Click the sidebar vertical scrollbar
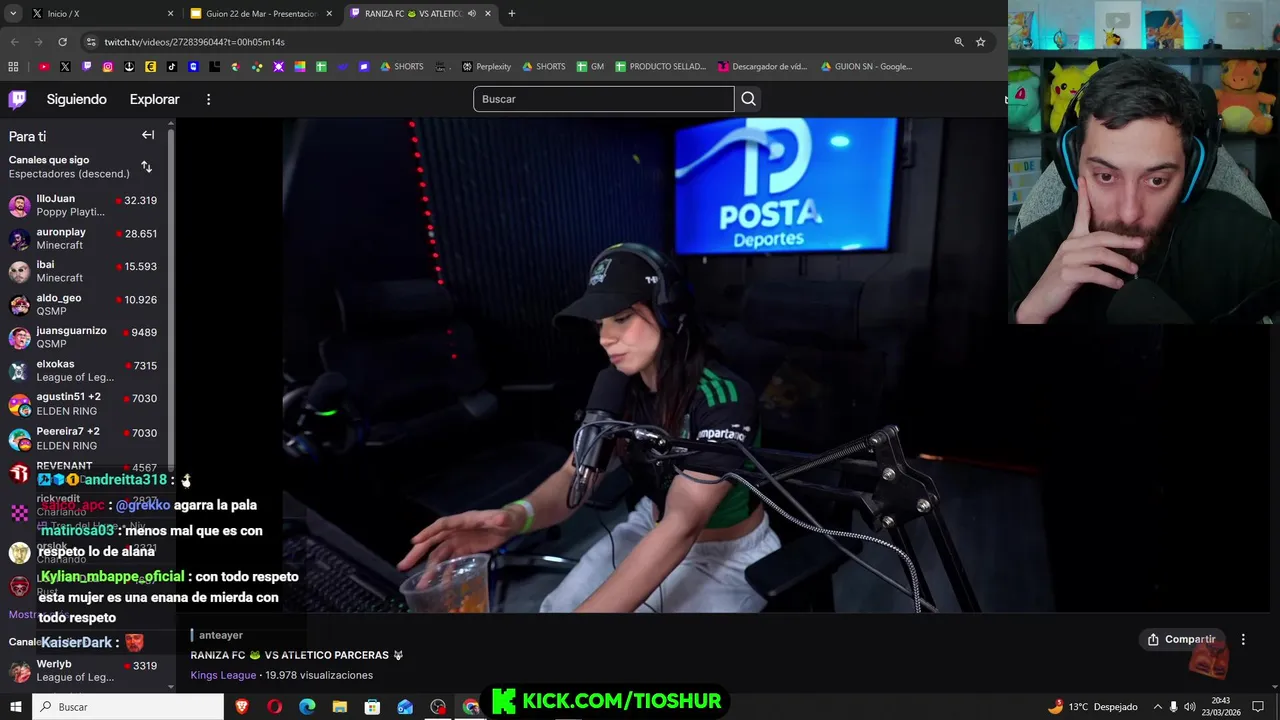 (x=171, y=300)
